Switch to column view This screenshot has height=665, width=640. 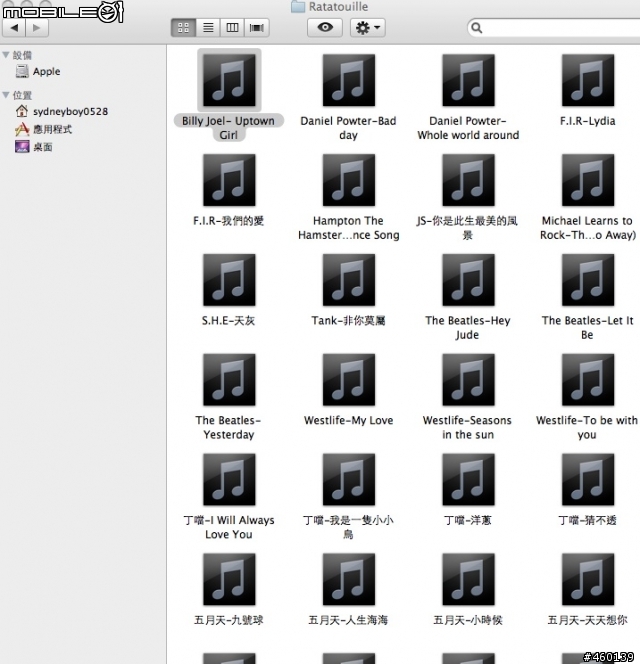(232, 28)
